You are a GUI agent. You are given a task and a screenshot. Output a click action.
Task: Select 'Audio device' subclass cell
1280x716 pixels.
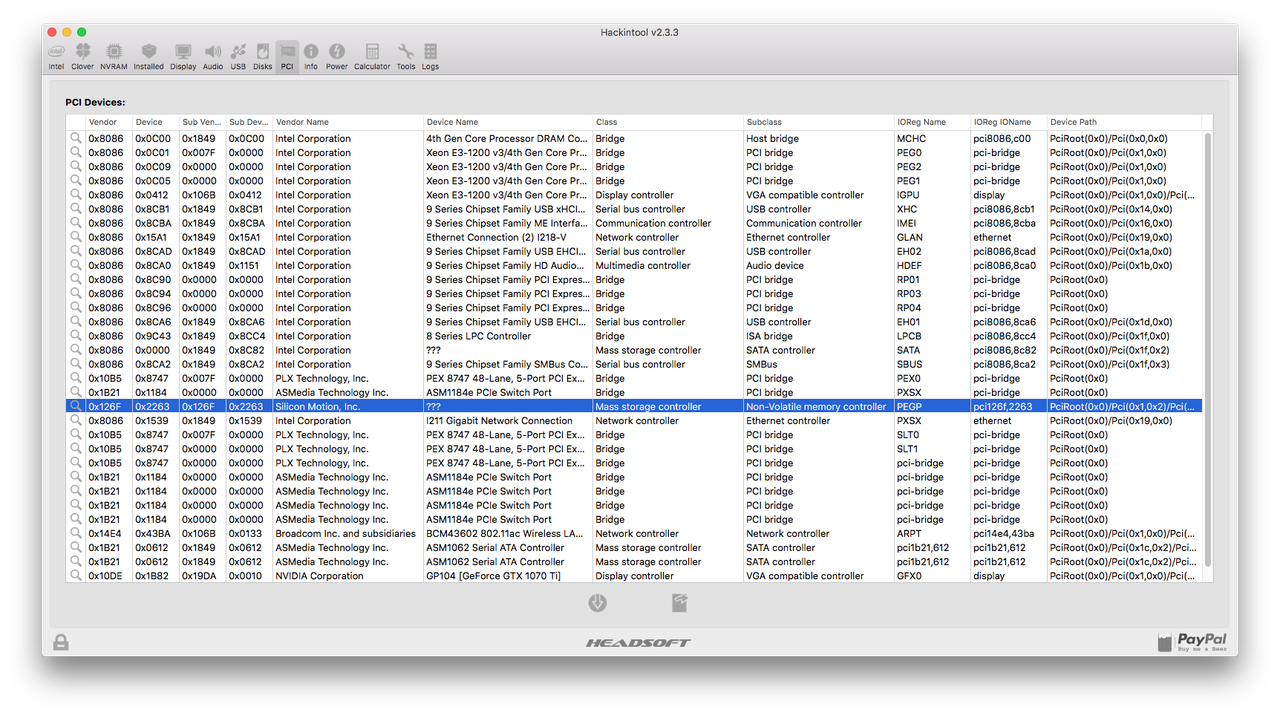[x=775, y=266]
